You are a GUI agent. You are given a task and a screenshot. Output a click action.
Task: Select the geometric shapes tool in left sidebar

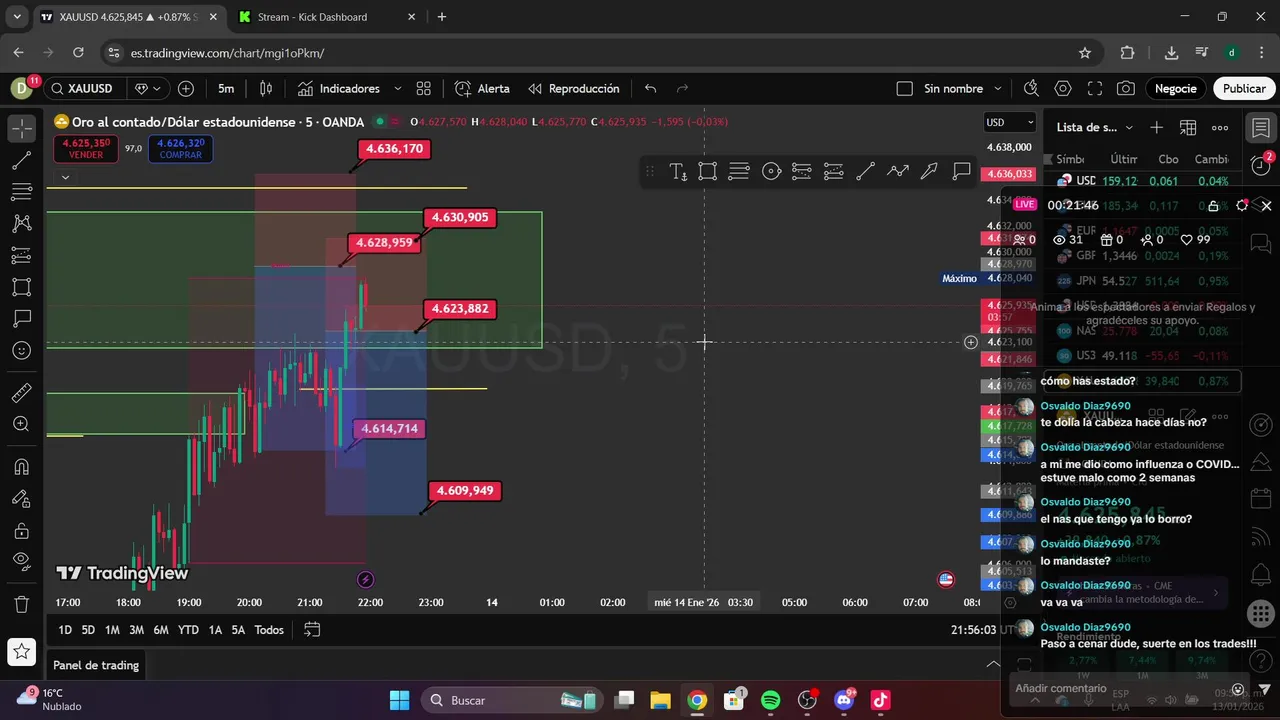click(21, 287)
